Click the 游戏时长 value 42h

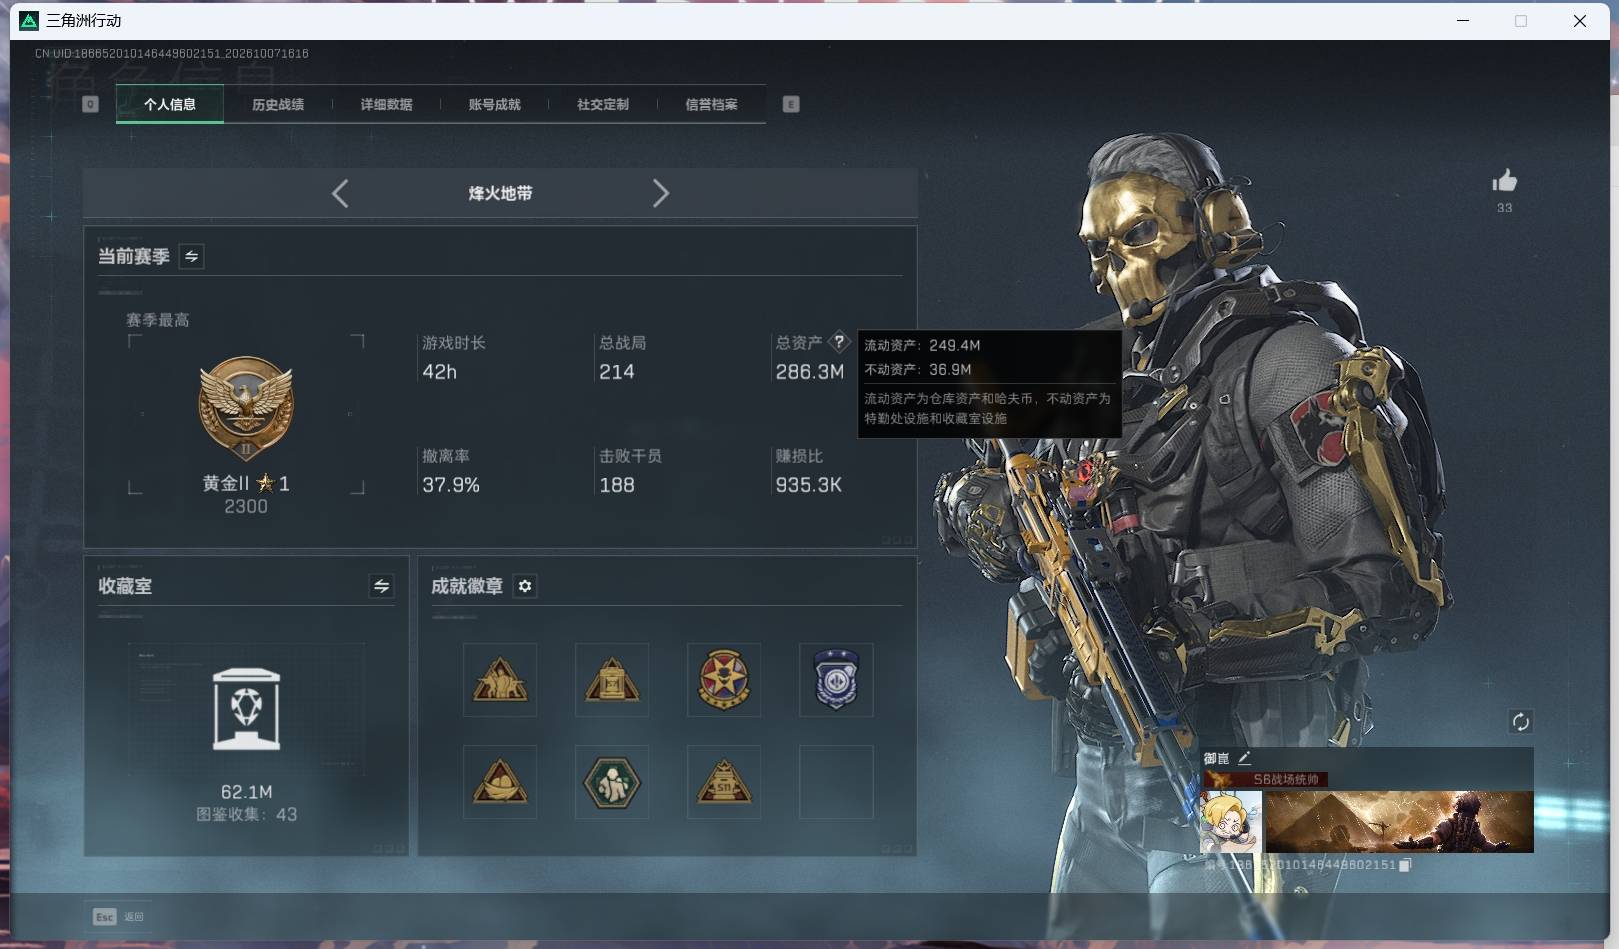(440, 372)
